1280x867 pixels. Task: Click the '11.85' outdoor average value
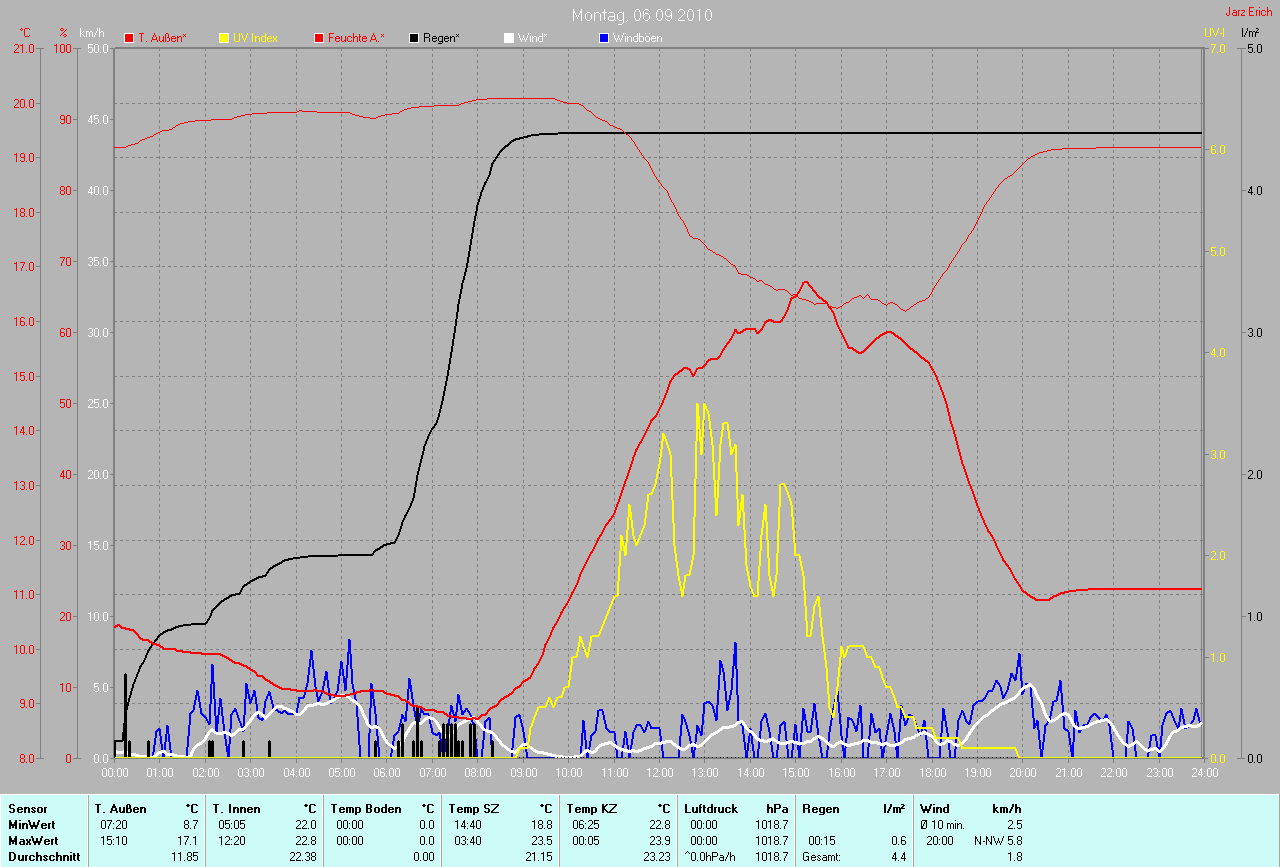pyautogui.click(x=185, y=856)
